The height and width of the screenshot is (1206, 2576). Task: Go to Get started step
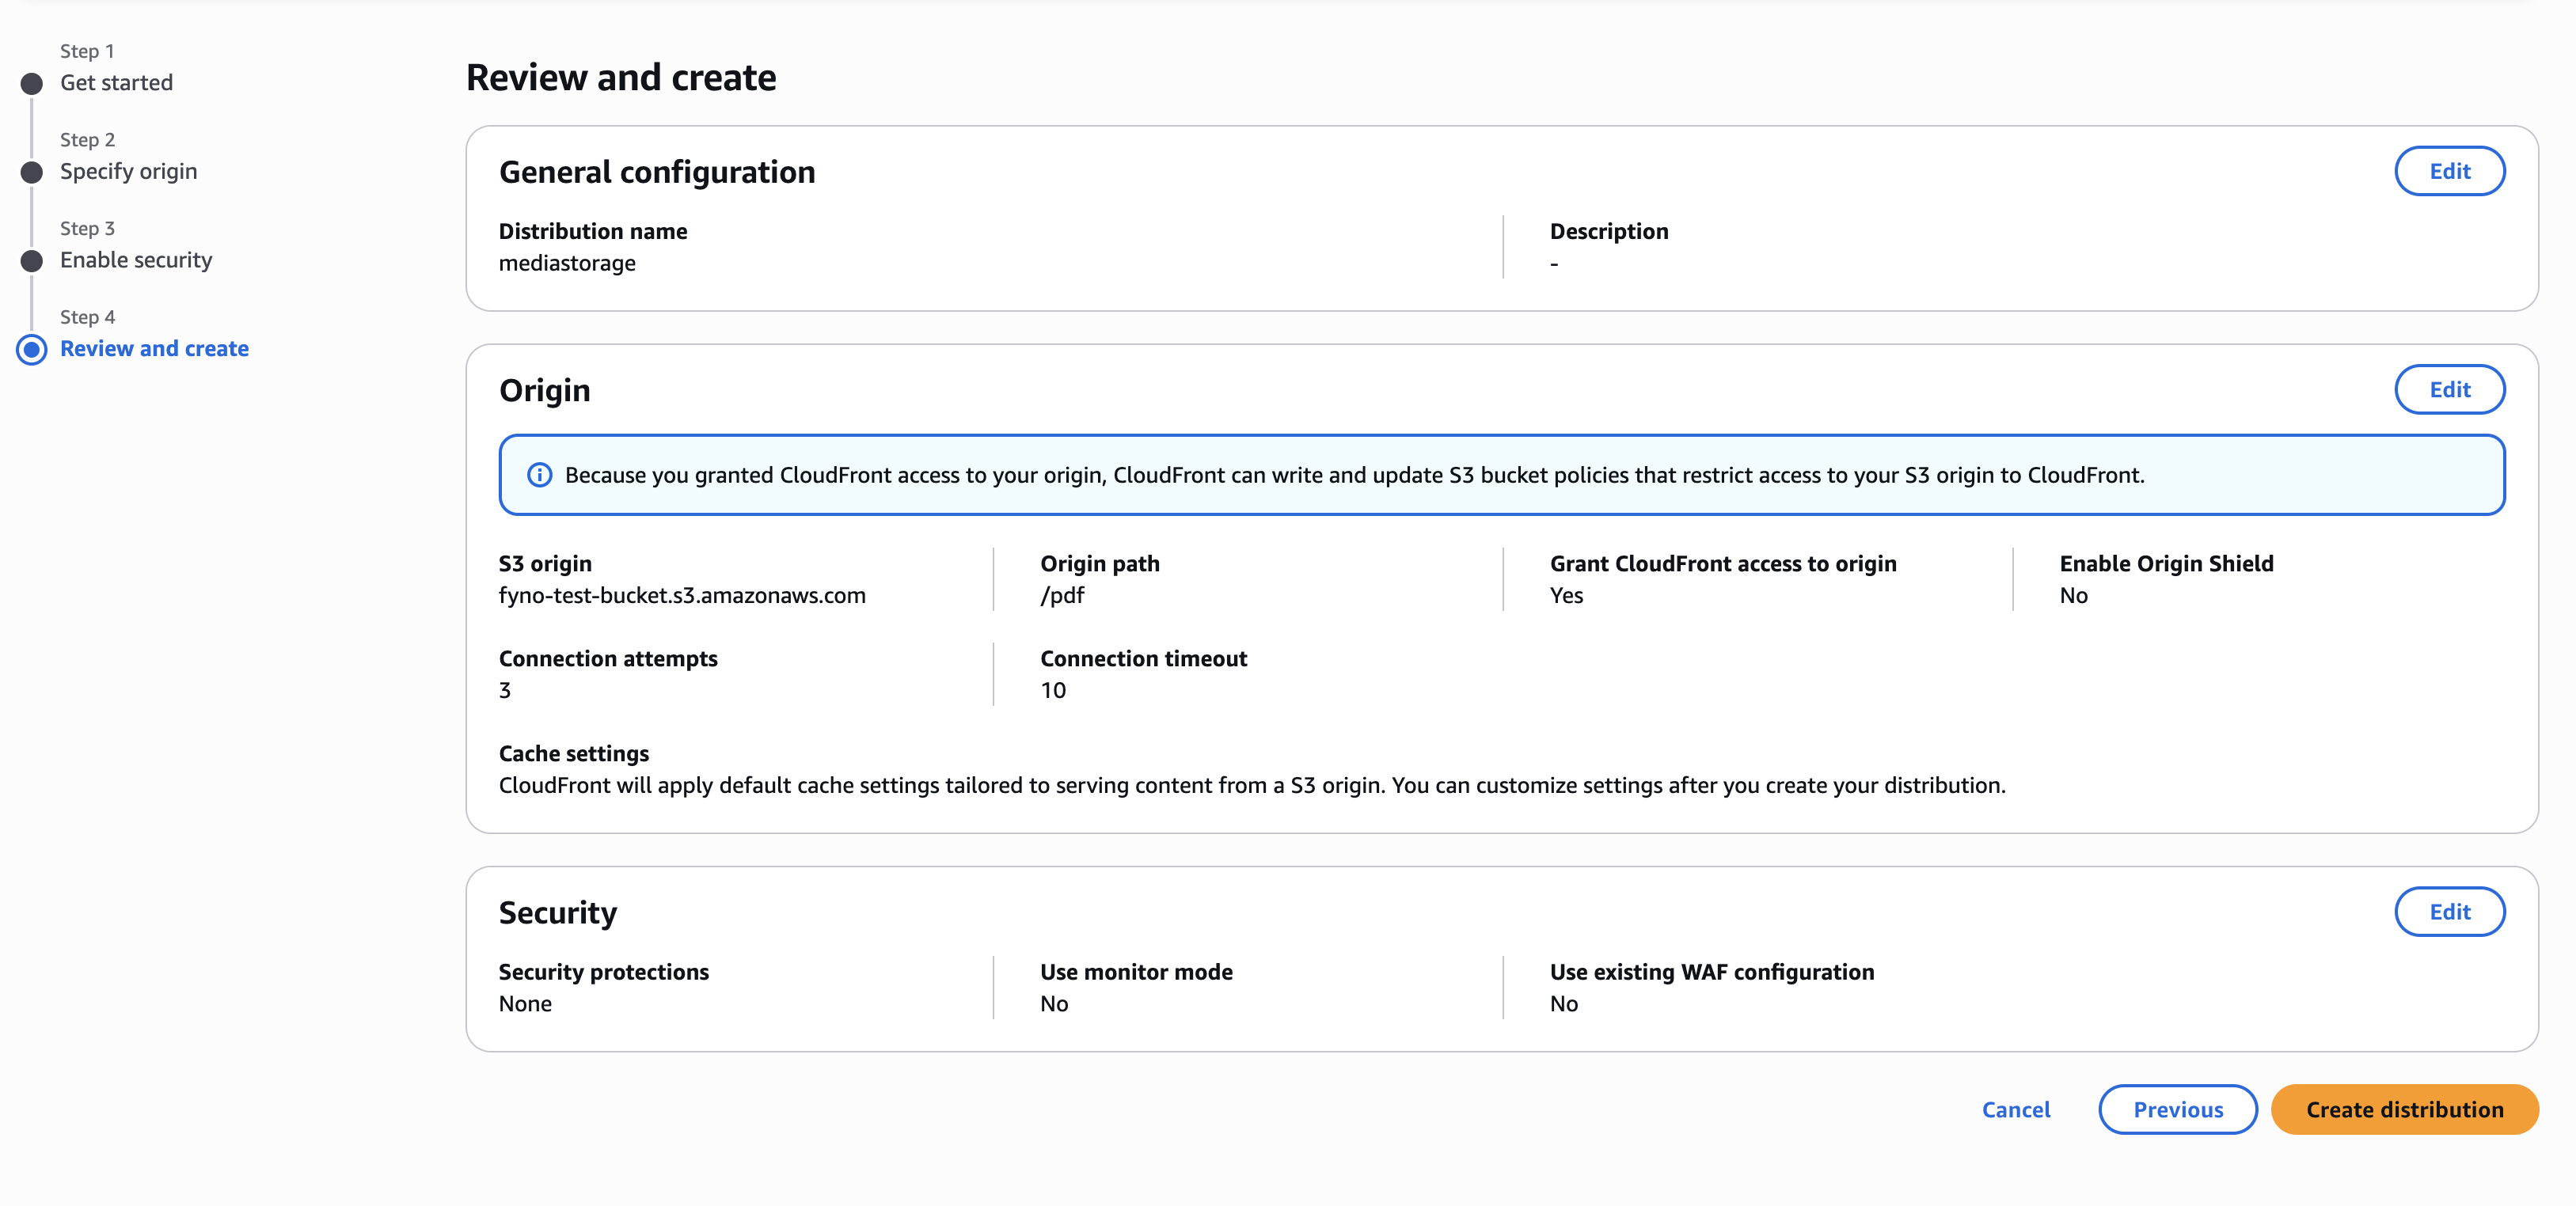tap(116, 83)
